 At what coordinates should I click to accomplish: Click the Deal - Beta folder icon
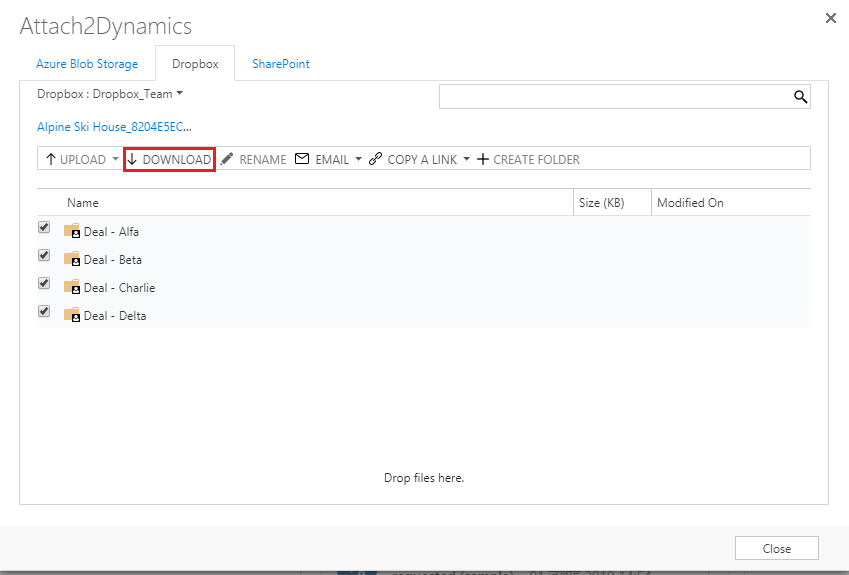72,259
